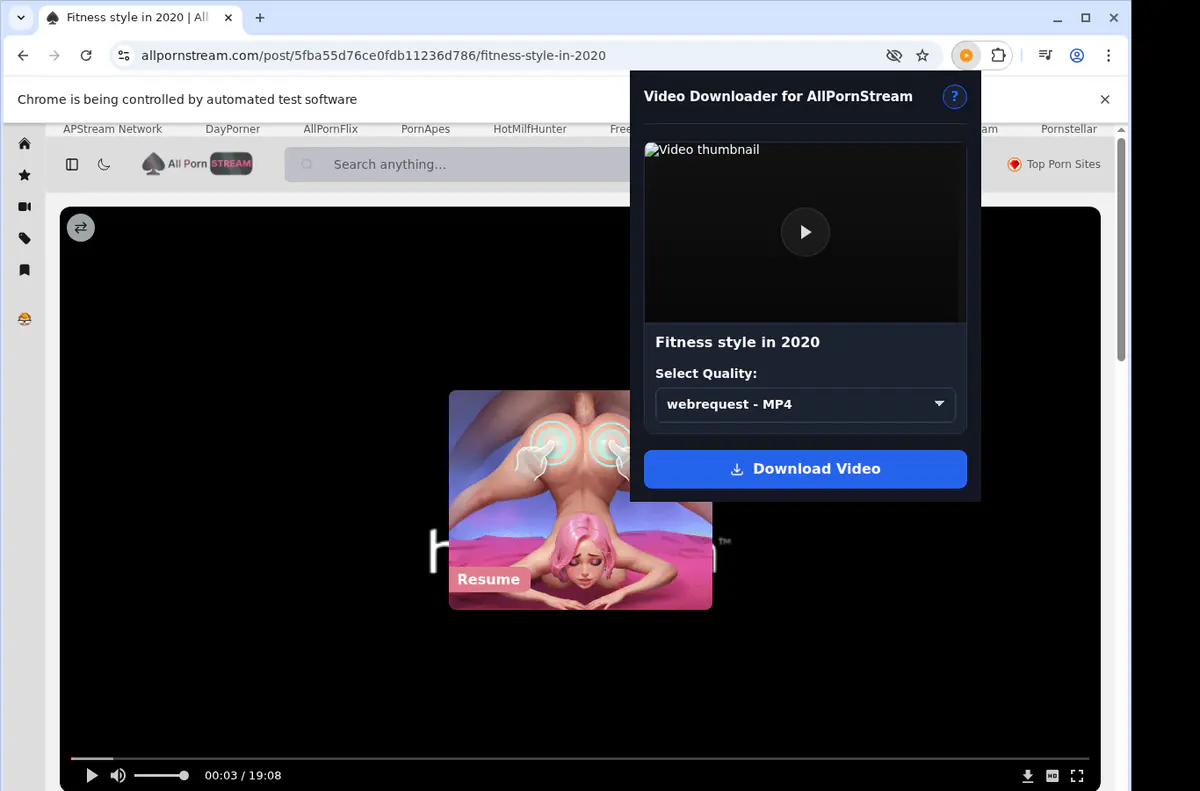Open the Extensions puzzle-piece menu
Image resolution: width=1200 pixels, height=791 pixels.
(x=998, y=56)
